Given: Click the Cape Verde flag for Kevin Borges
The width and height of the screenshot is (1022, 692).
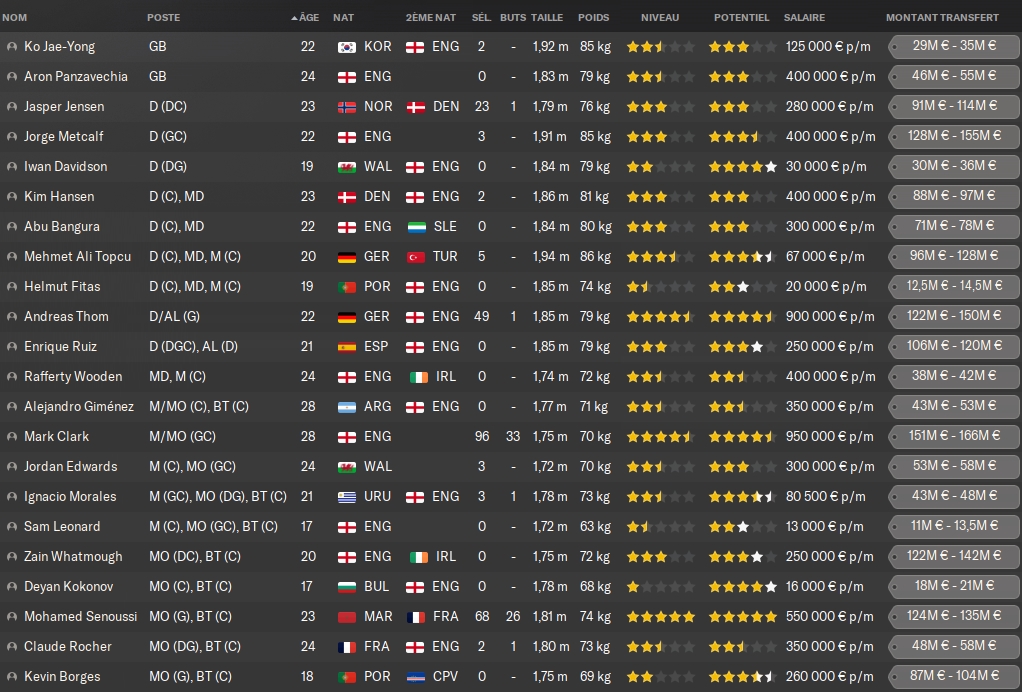Looking at the screenshot, I should point(416,677).
